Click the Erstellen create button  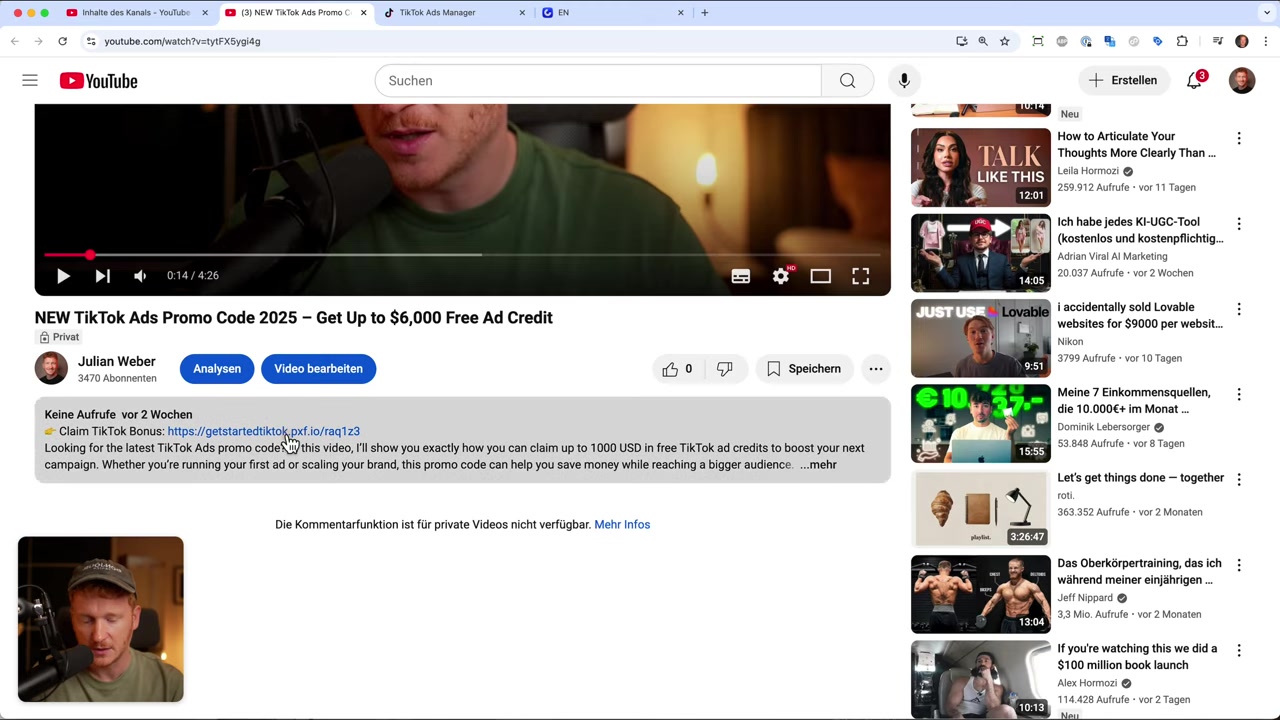1122,80
